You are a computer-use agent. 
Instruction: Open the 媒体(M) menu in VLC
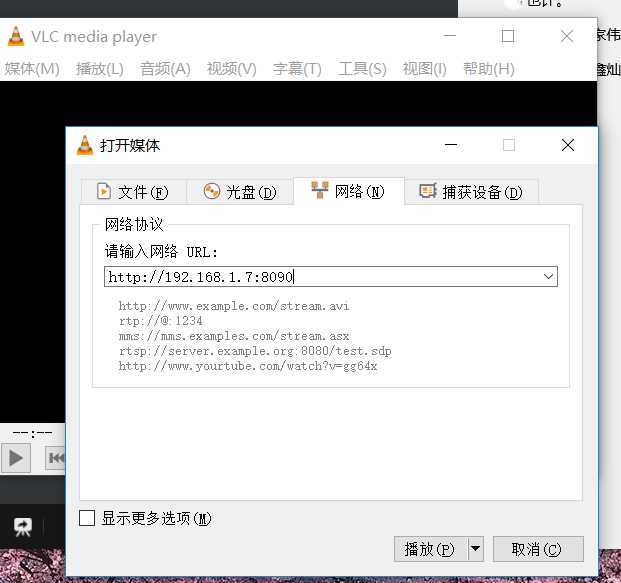pos(32,69)
